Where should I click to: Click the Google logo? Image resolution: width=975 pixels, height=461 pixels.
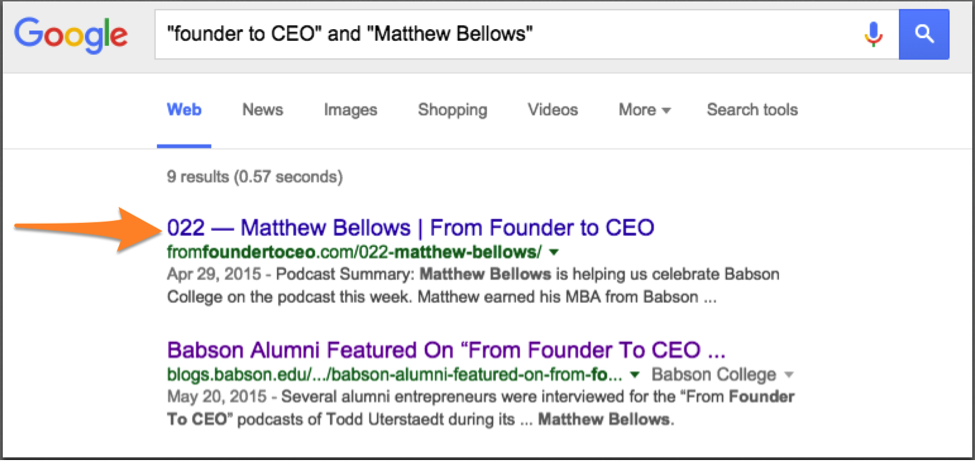point(70,35)
